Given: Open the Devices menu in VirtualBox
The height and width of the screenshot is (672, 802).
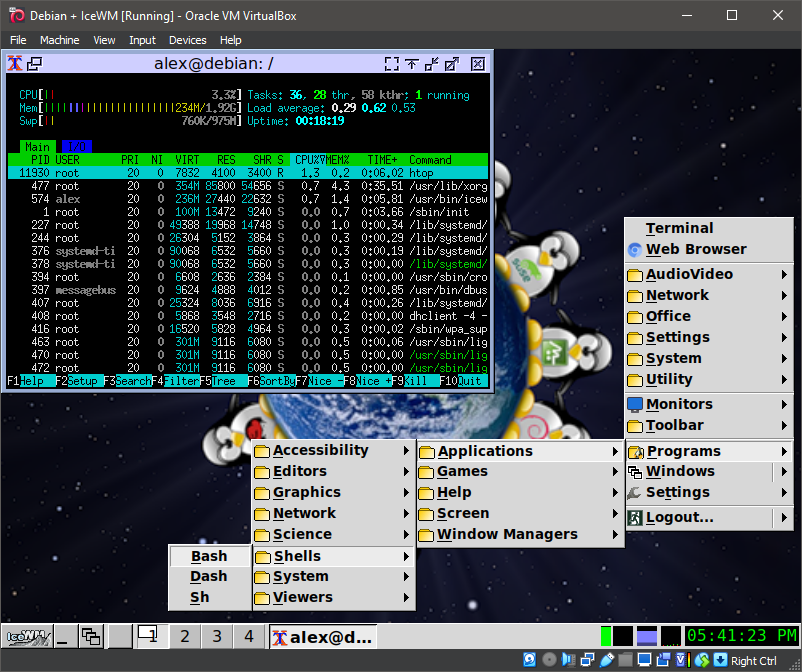Looking at the screenshot, I should (x=187, y=40).
